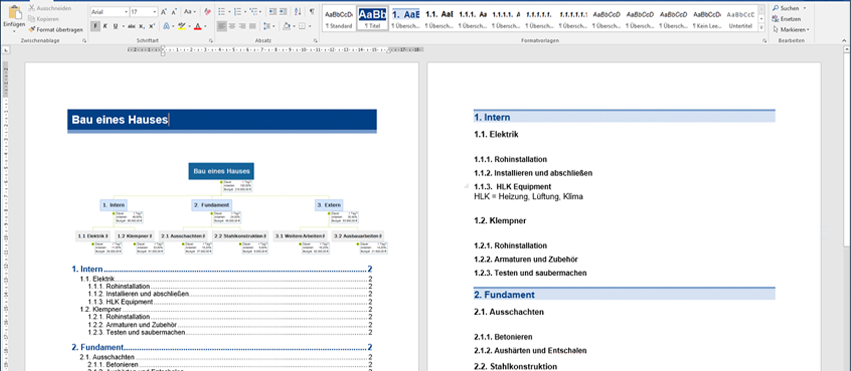Apply the red font color
Screen dimensions: 851x371
click(198, 26)
